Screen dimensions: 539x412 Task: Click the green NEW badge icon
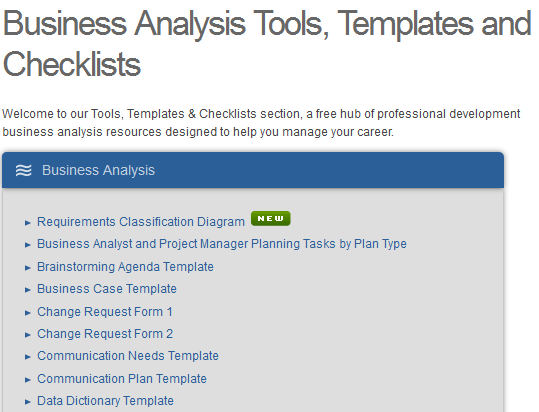click(271, 219)
